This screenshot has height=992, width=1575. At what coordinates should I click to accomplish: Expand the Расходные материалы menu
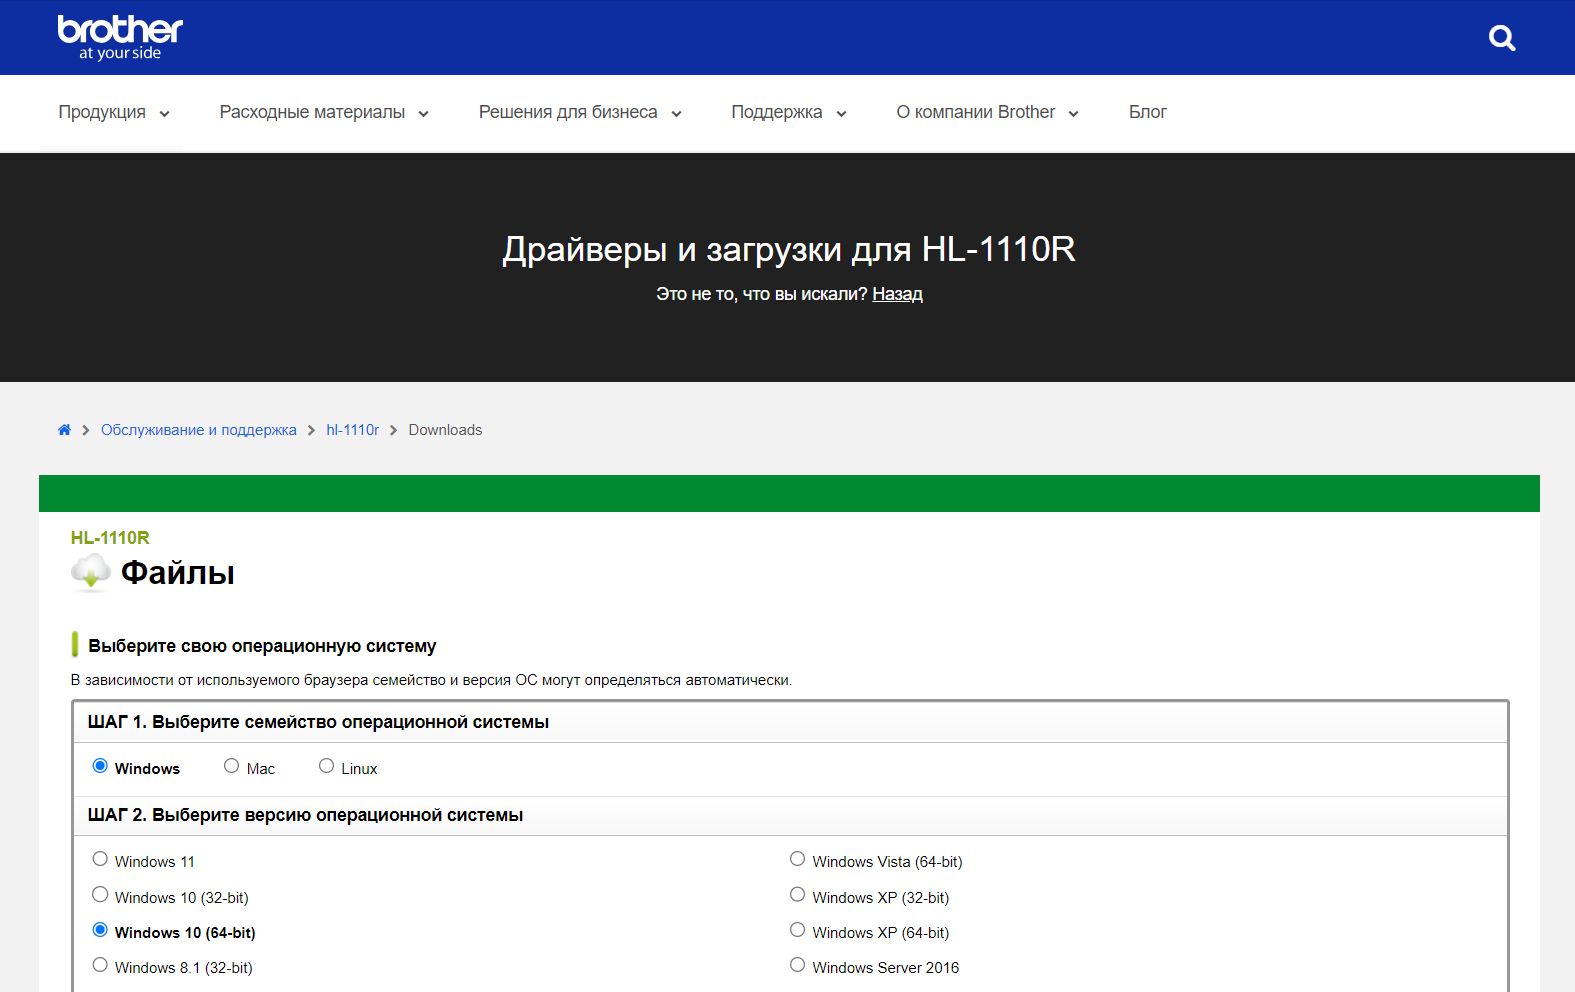click(324, 112)
